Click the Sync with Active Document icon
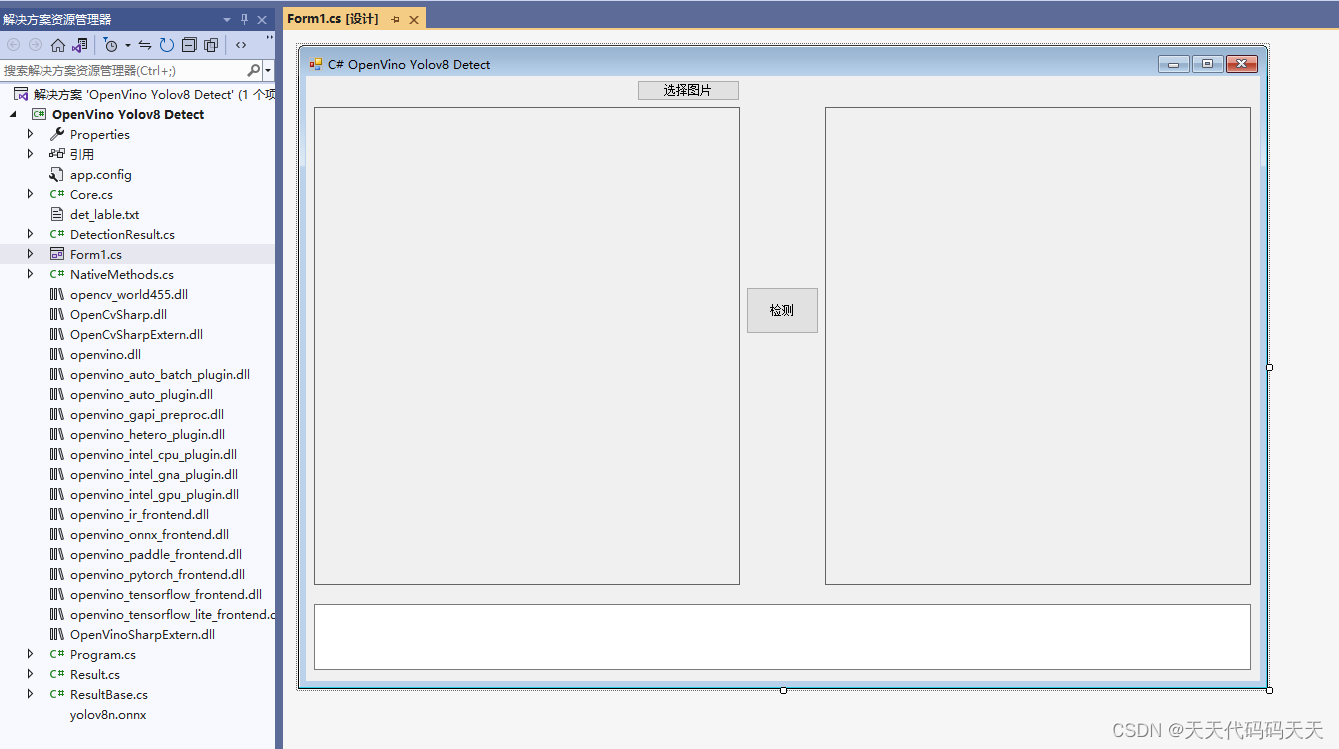Image resolution: width=1339 pixels, height=749 pixels. pos(79,45)
